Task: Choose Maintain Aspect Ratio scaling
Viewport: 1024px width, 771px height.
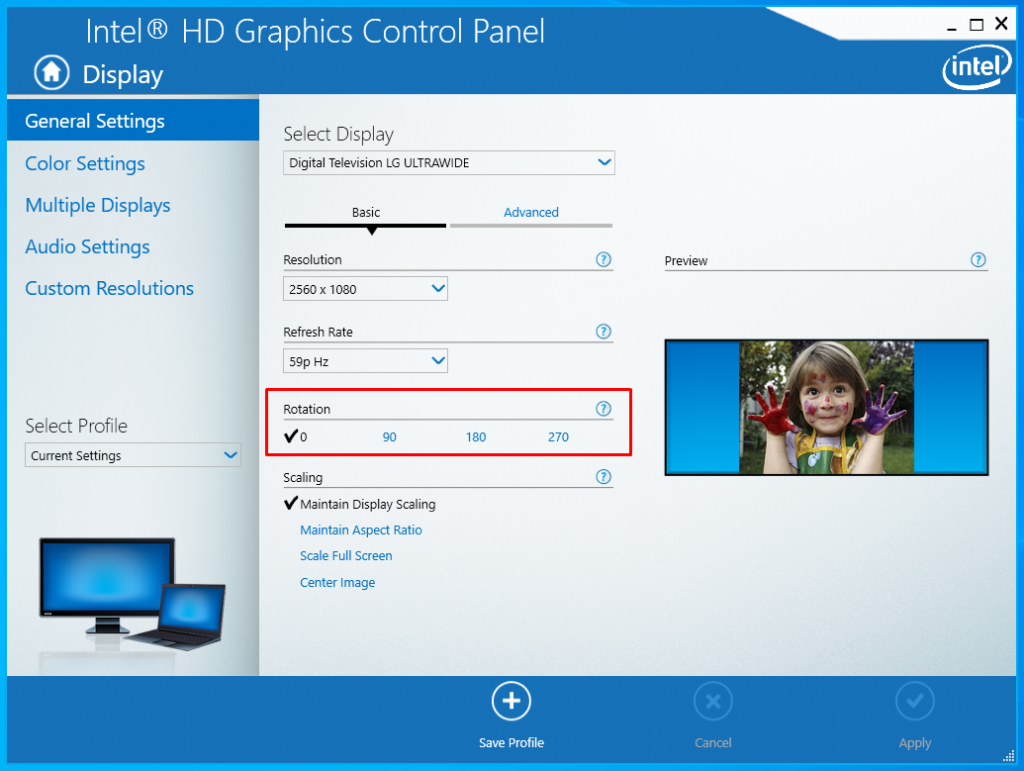Action: pos(361,530)
